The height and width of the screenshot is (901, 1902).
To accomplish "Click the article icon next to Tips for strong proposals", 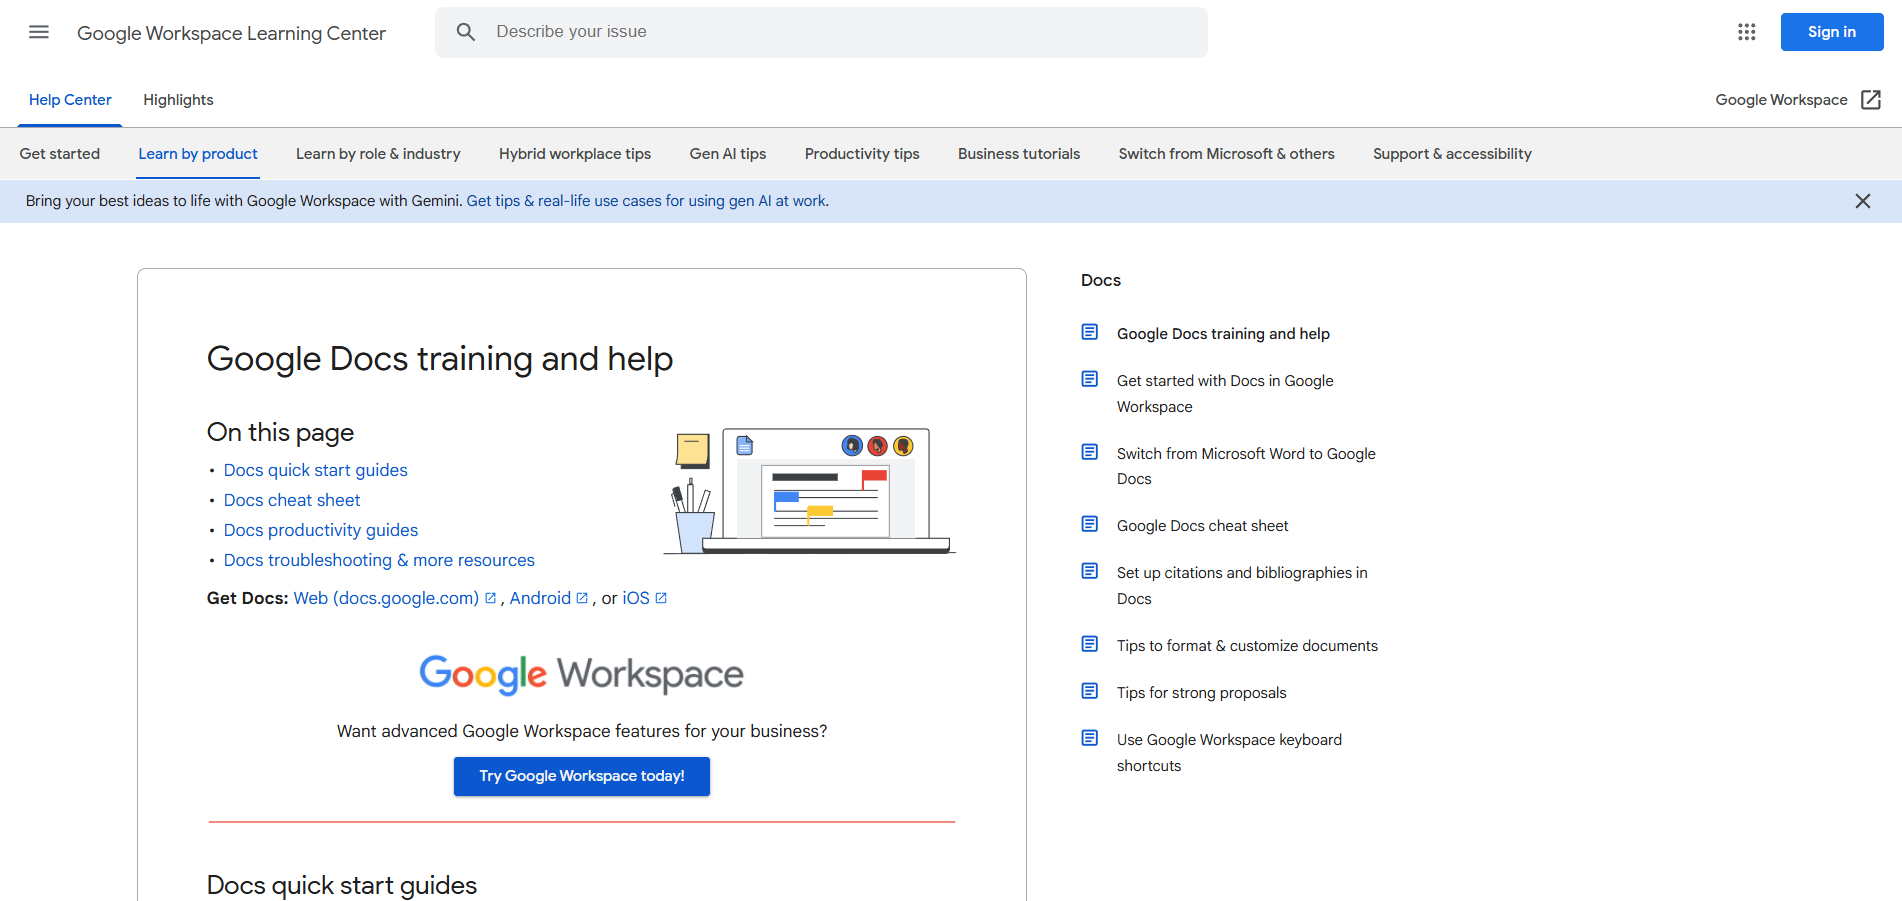I will 1089,690.
